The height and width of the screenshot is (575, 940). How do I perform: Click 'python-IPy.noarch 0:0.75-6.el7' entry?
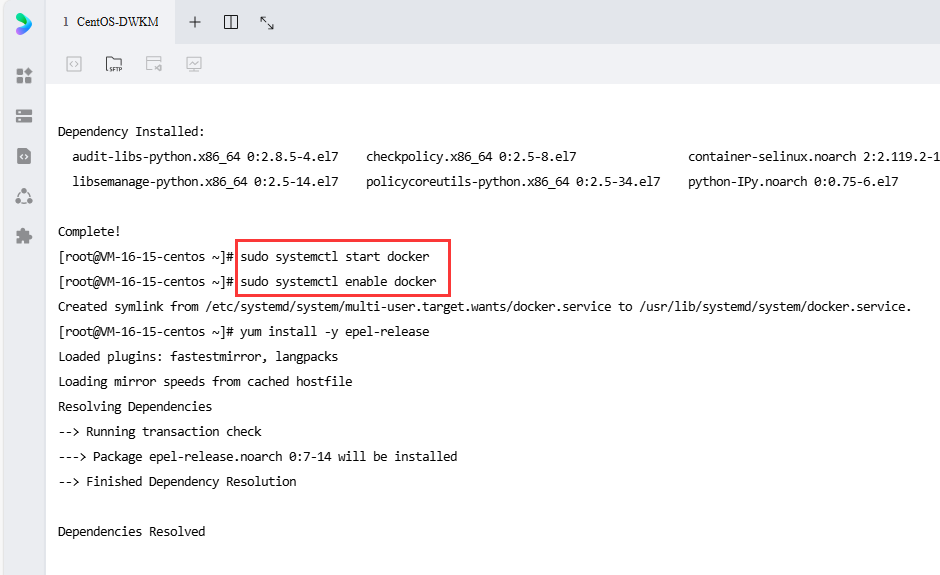pos(793,182)
